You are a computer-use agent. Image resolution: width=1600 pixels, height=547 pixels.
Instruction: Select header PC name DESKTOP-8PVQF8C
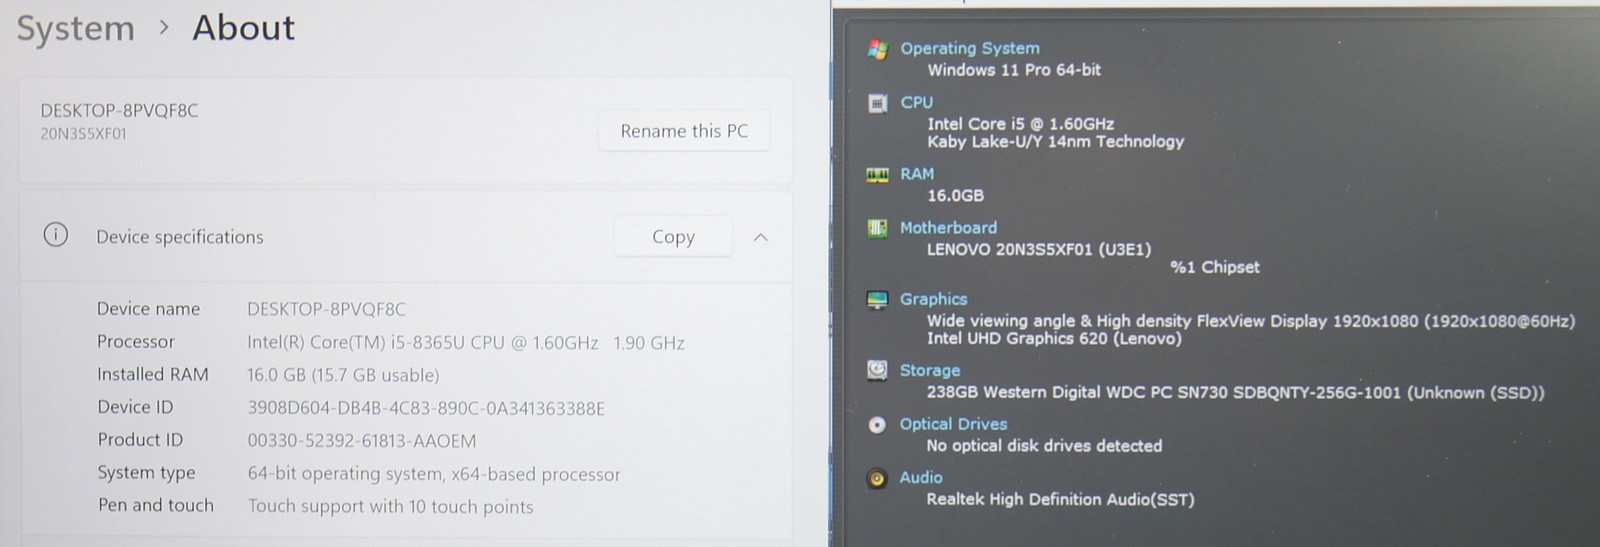coord(119,110)
